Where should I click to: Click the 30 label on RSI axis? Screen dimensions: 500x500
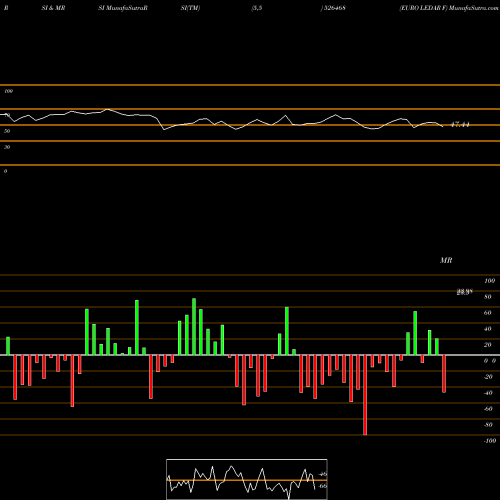(x=7, y=147)
